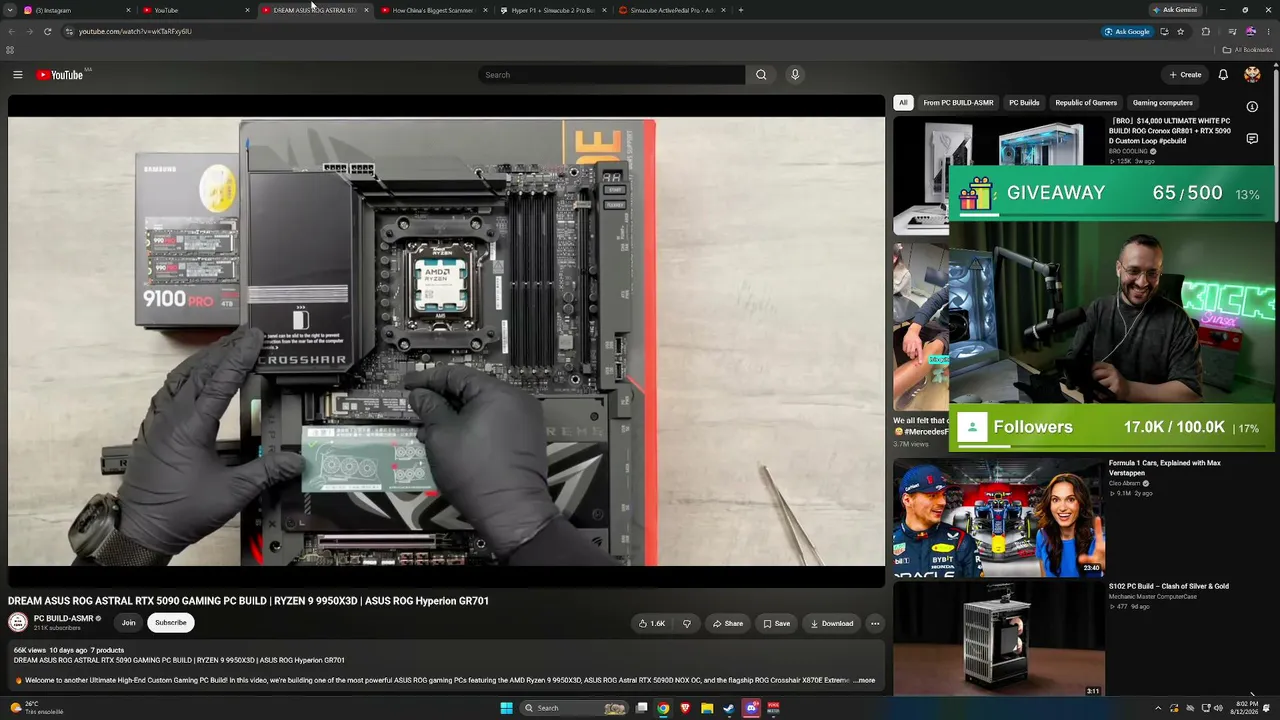Image resolution: width=1280 pixels, height=720 pixels.
Task: Open Formula 1 Cars, Explained video title
Action: [x=1165, y=468]
